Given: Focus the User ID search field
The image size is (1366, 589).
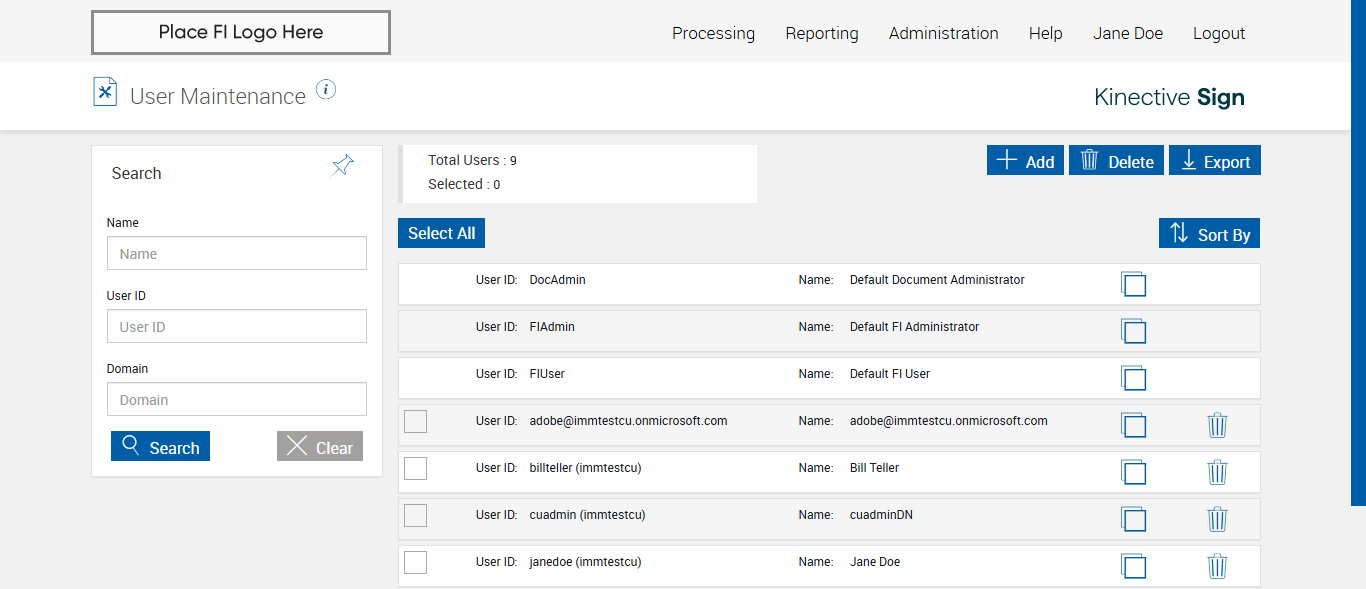Looking at the screenshot, I should point(237,327).
